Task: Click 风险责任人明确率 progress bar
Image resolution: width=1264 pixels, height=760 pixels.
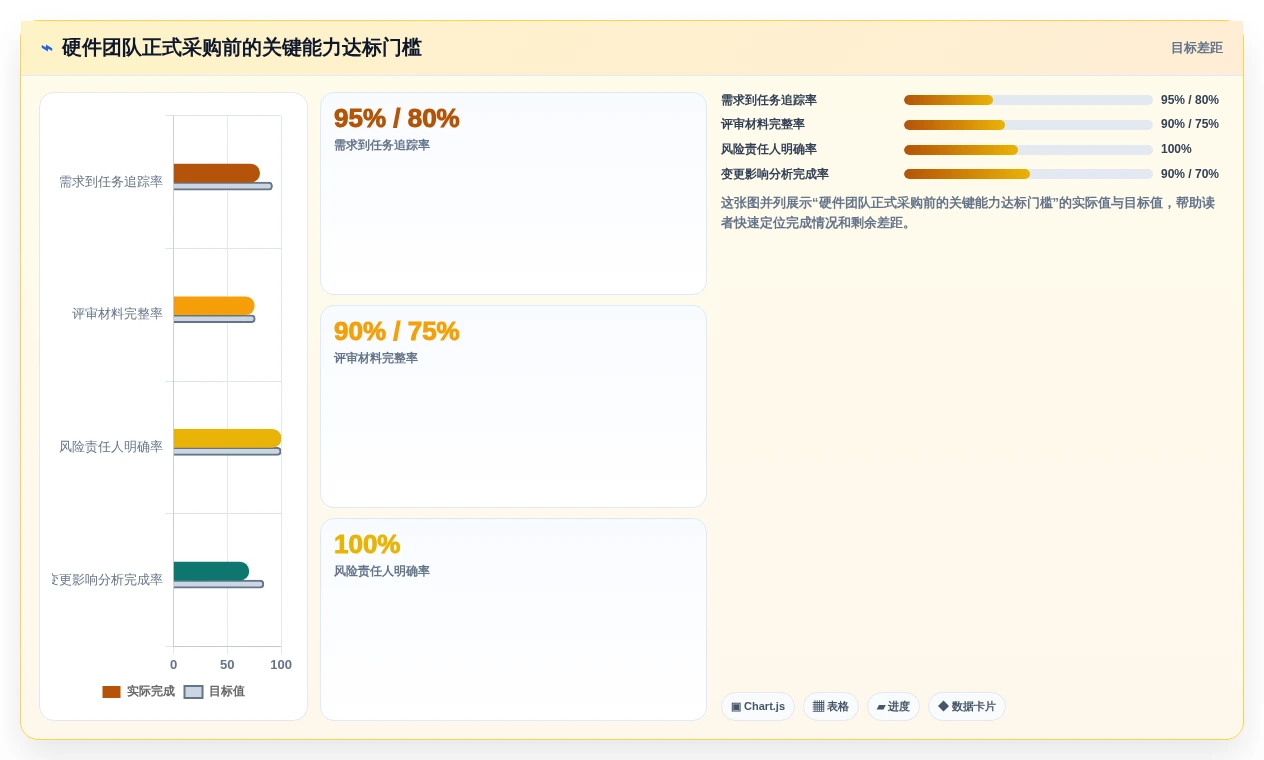Action: pos(1028,150)
